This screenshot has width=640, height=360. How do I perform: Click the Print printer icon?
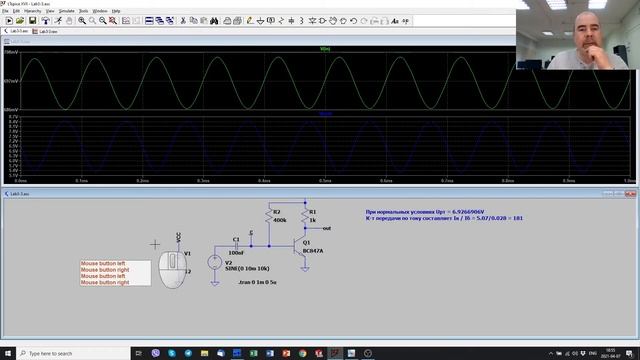(227, 21)
